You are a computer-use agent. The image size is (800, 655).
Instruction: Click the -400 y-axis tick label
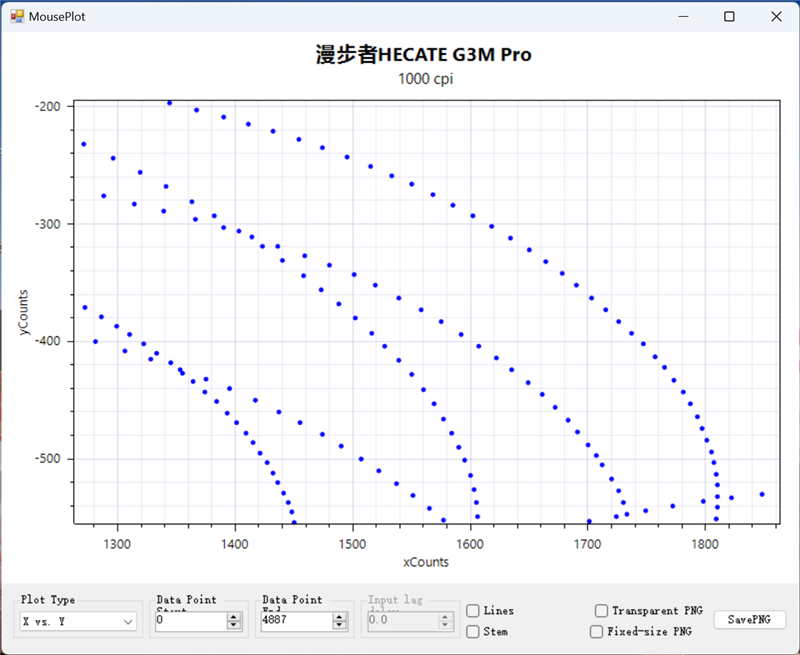[x=47, y=341]
